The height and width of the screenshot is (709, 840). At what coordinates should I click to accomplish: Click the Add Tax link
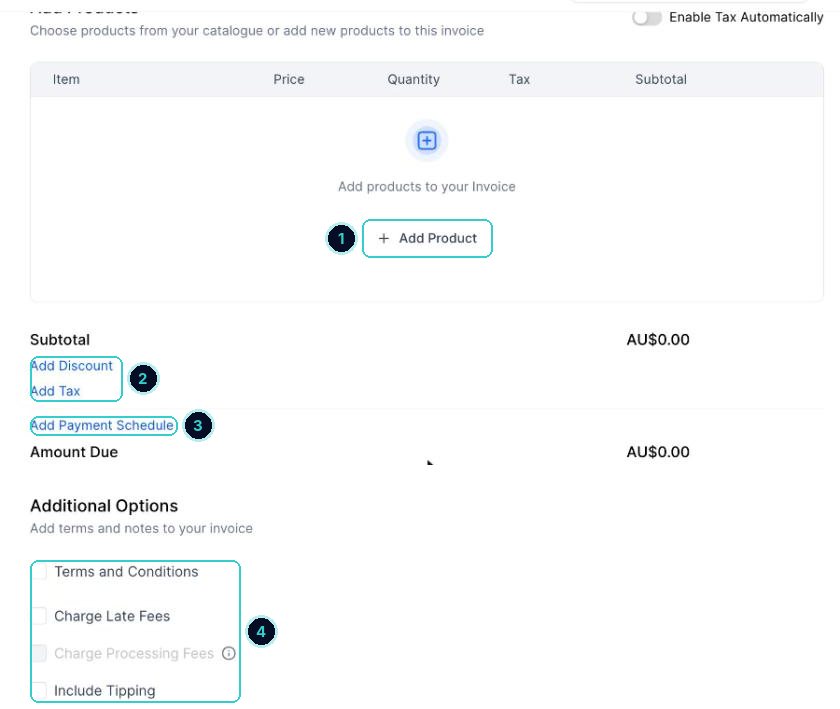[55, 391]
